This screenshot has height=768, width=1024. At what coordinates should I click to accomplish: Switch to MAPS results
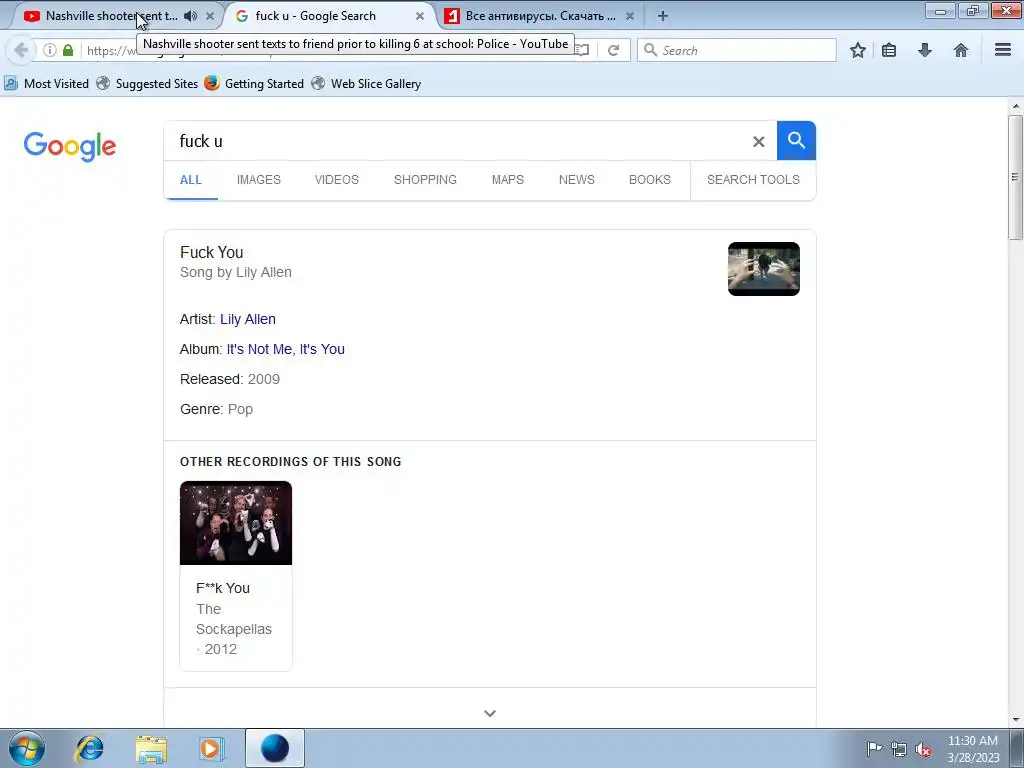[x=507, y=180]
